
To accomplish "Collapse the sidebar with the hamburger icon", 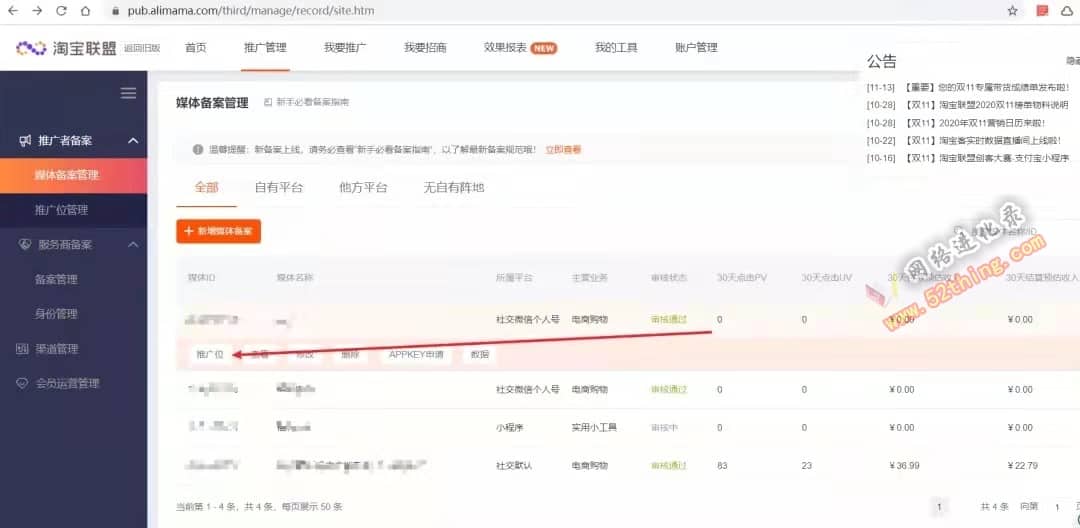I will tap(128, 93).
